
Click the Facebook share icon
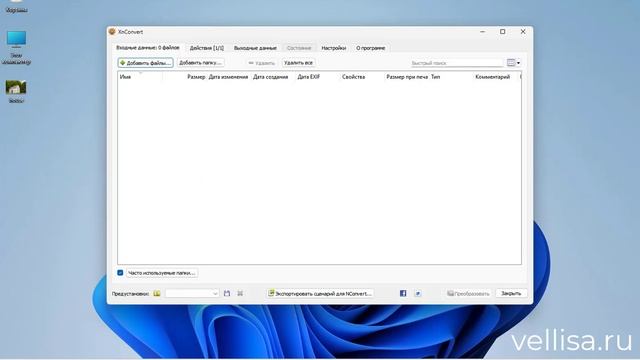coord(403,293)
